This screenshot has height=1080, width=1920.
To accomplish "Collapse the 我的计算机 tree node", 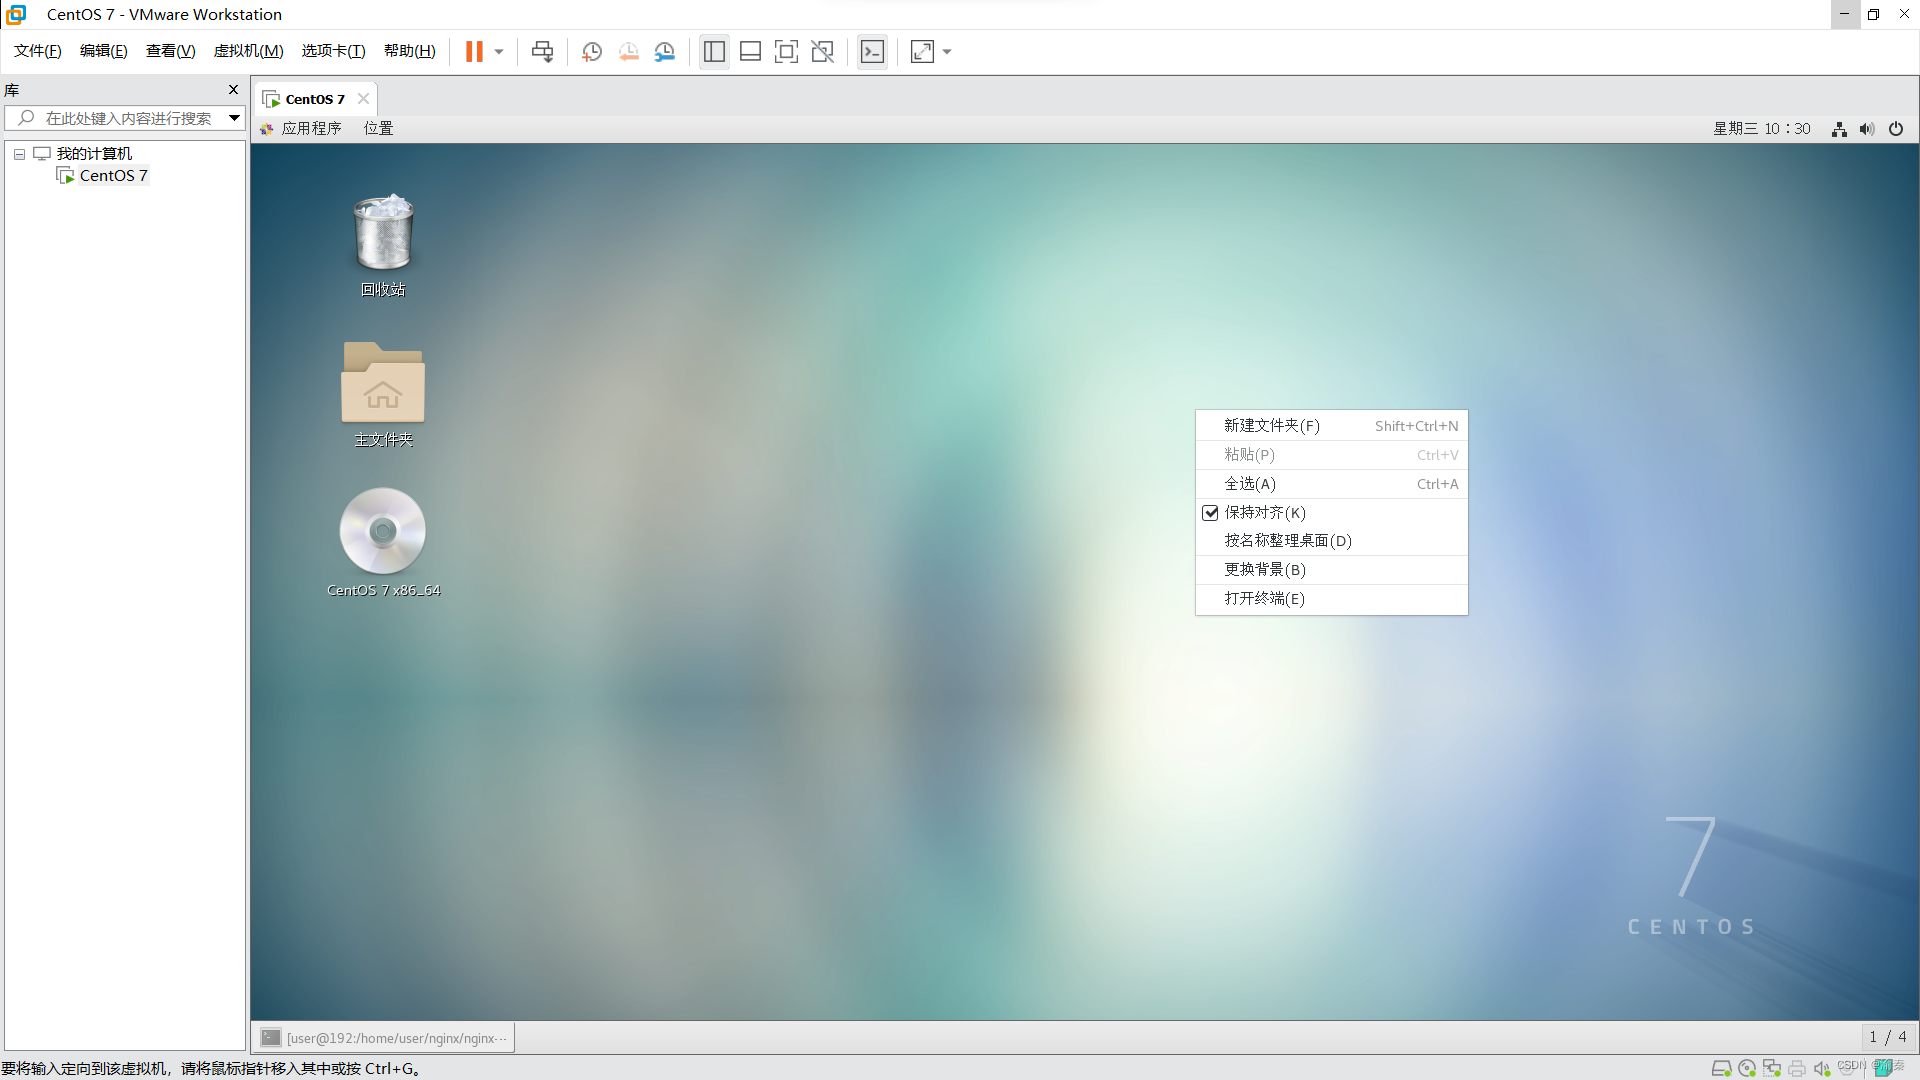I will click(19, 154).
